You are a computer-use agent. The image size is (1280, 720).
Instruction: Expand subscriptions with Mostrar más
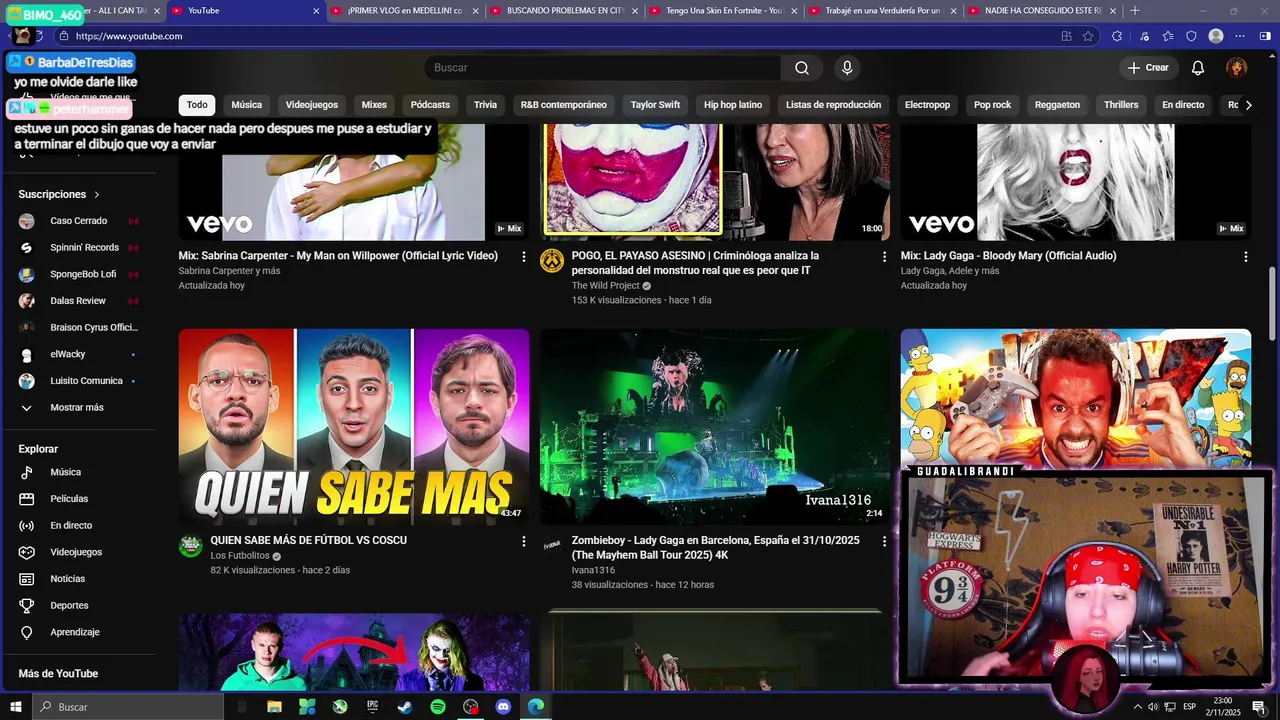[77, 408]
